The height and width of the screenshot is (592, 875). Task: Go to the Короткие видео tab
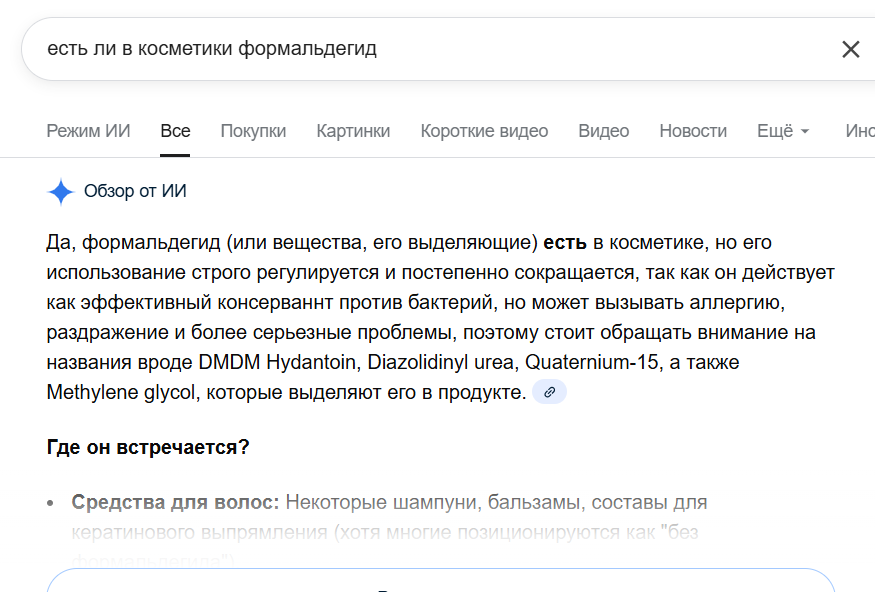(x=484, y=131)
